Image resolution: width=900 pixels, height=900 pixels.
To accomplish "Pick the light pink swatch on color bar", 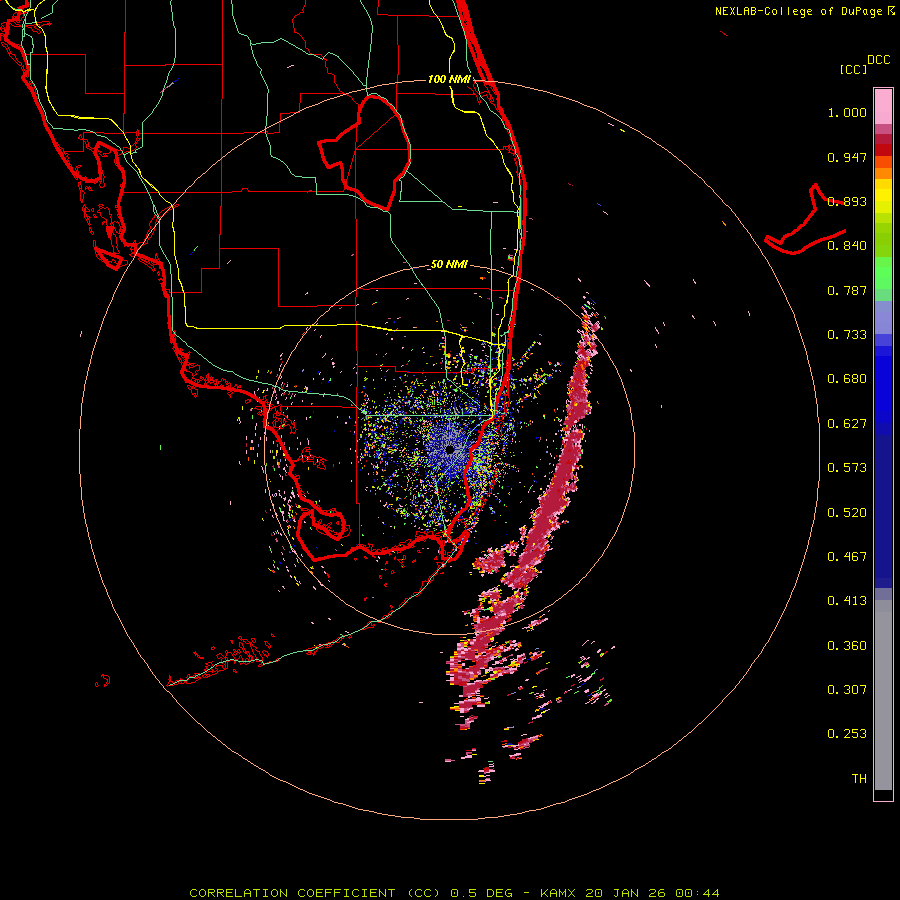I will [883, 107].
